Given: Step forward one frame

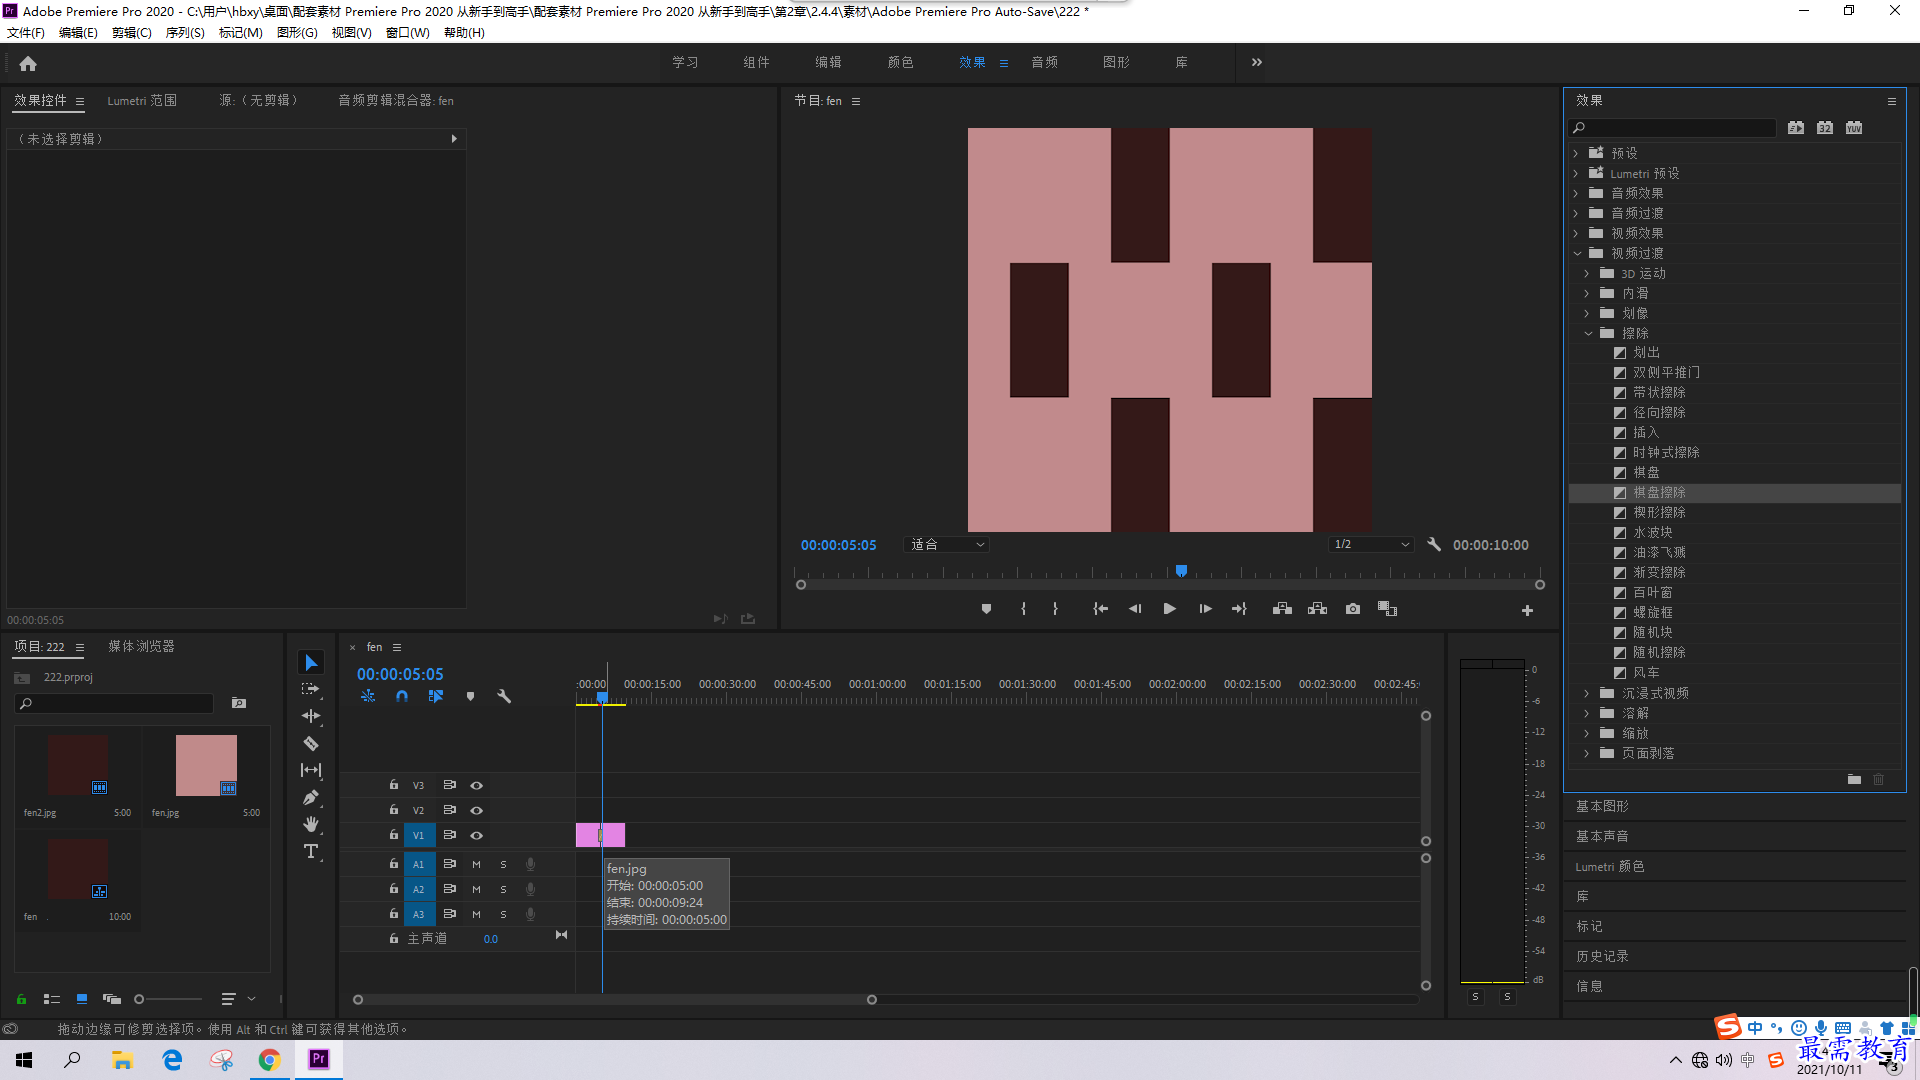Looking at the screenshot, I should point(1205,609).
